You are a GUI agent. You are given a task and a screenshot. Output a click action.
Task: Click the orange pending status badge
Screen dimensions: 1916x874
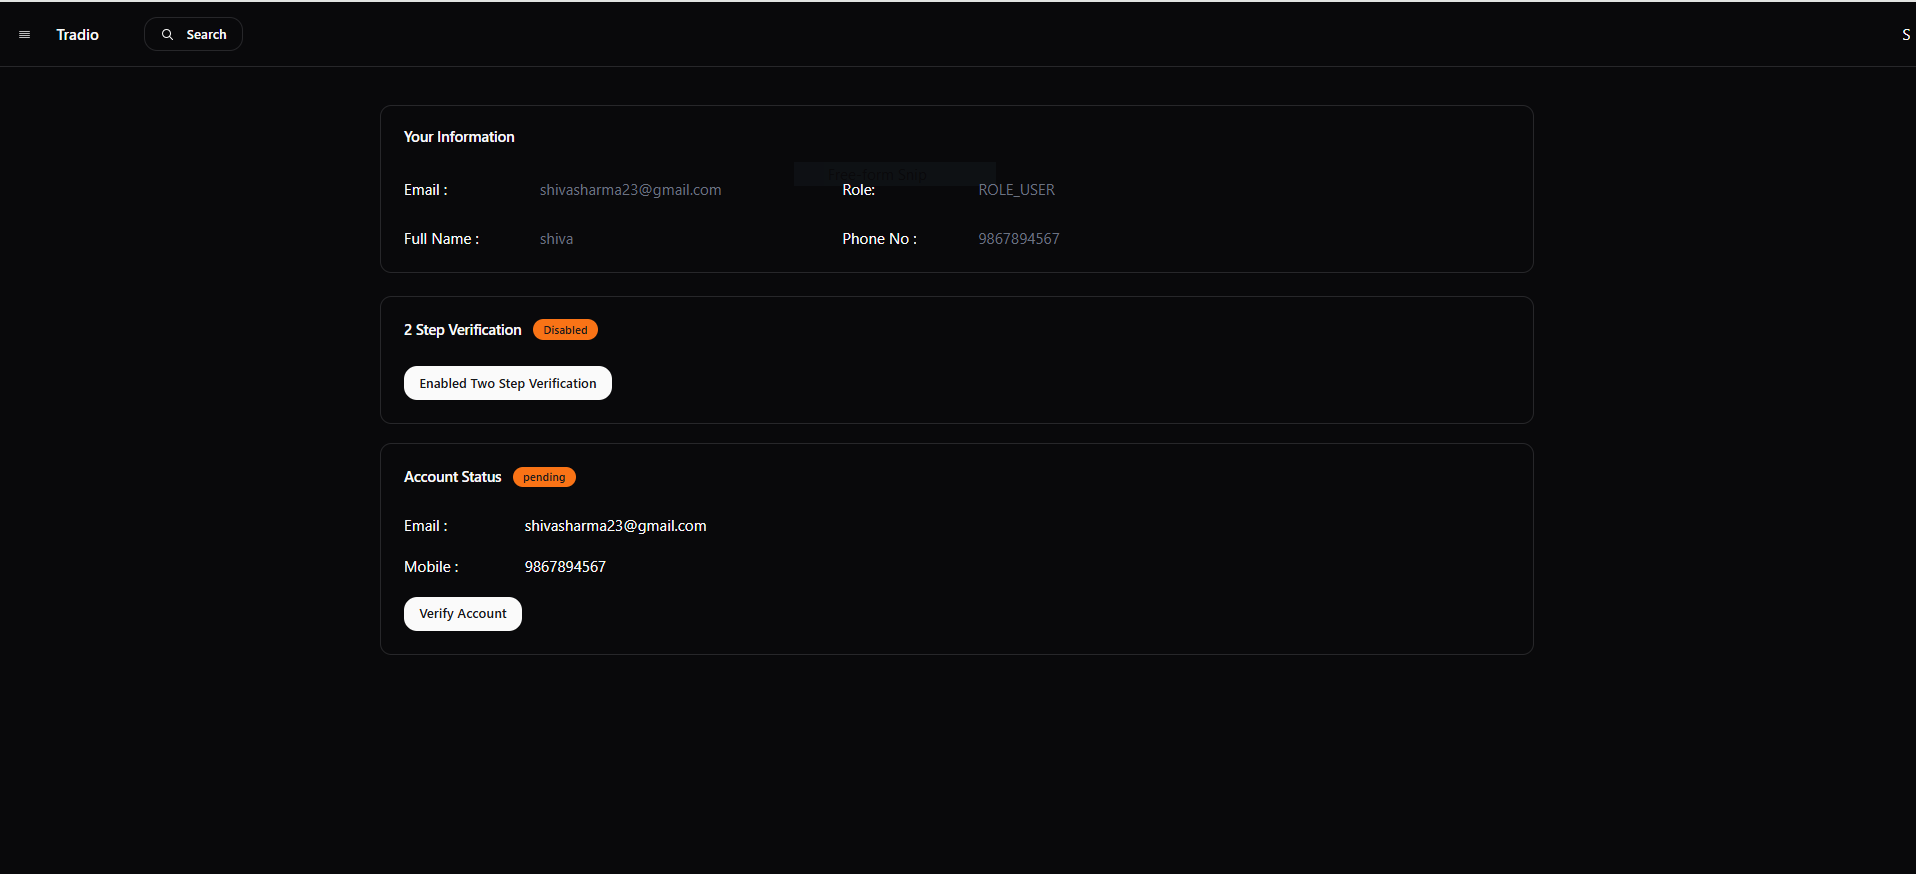coord(544,477)
